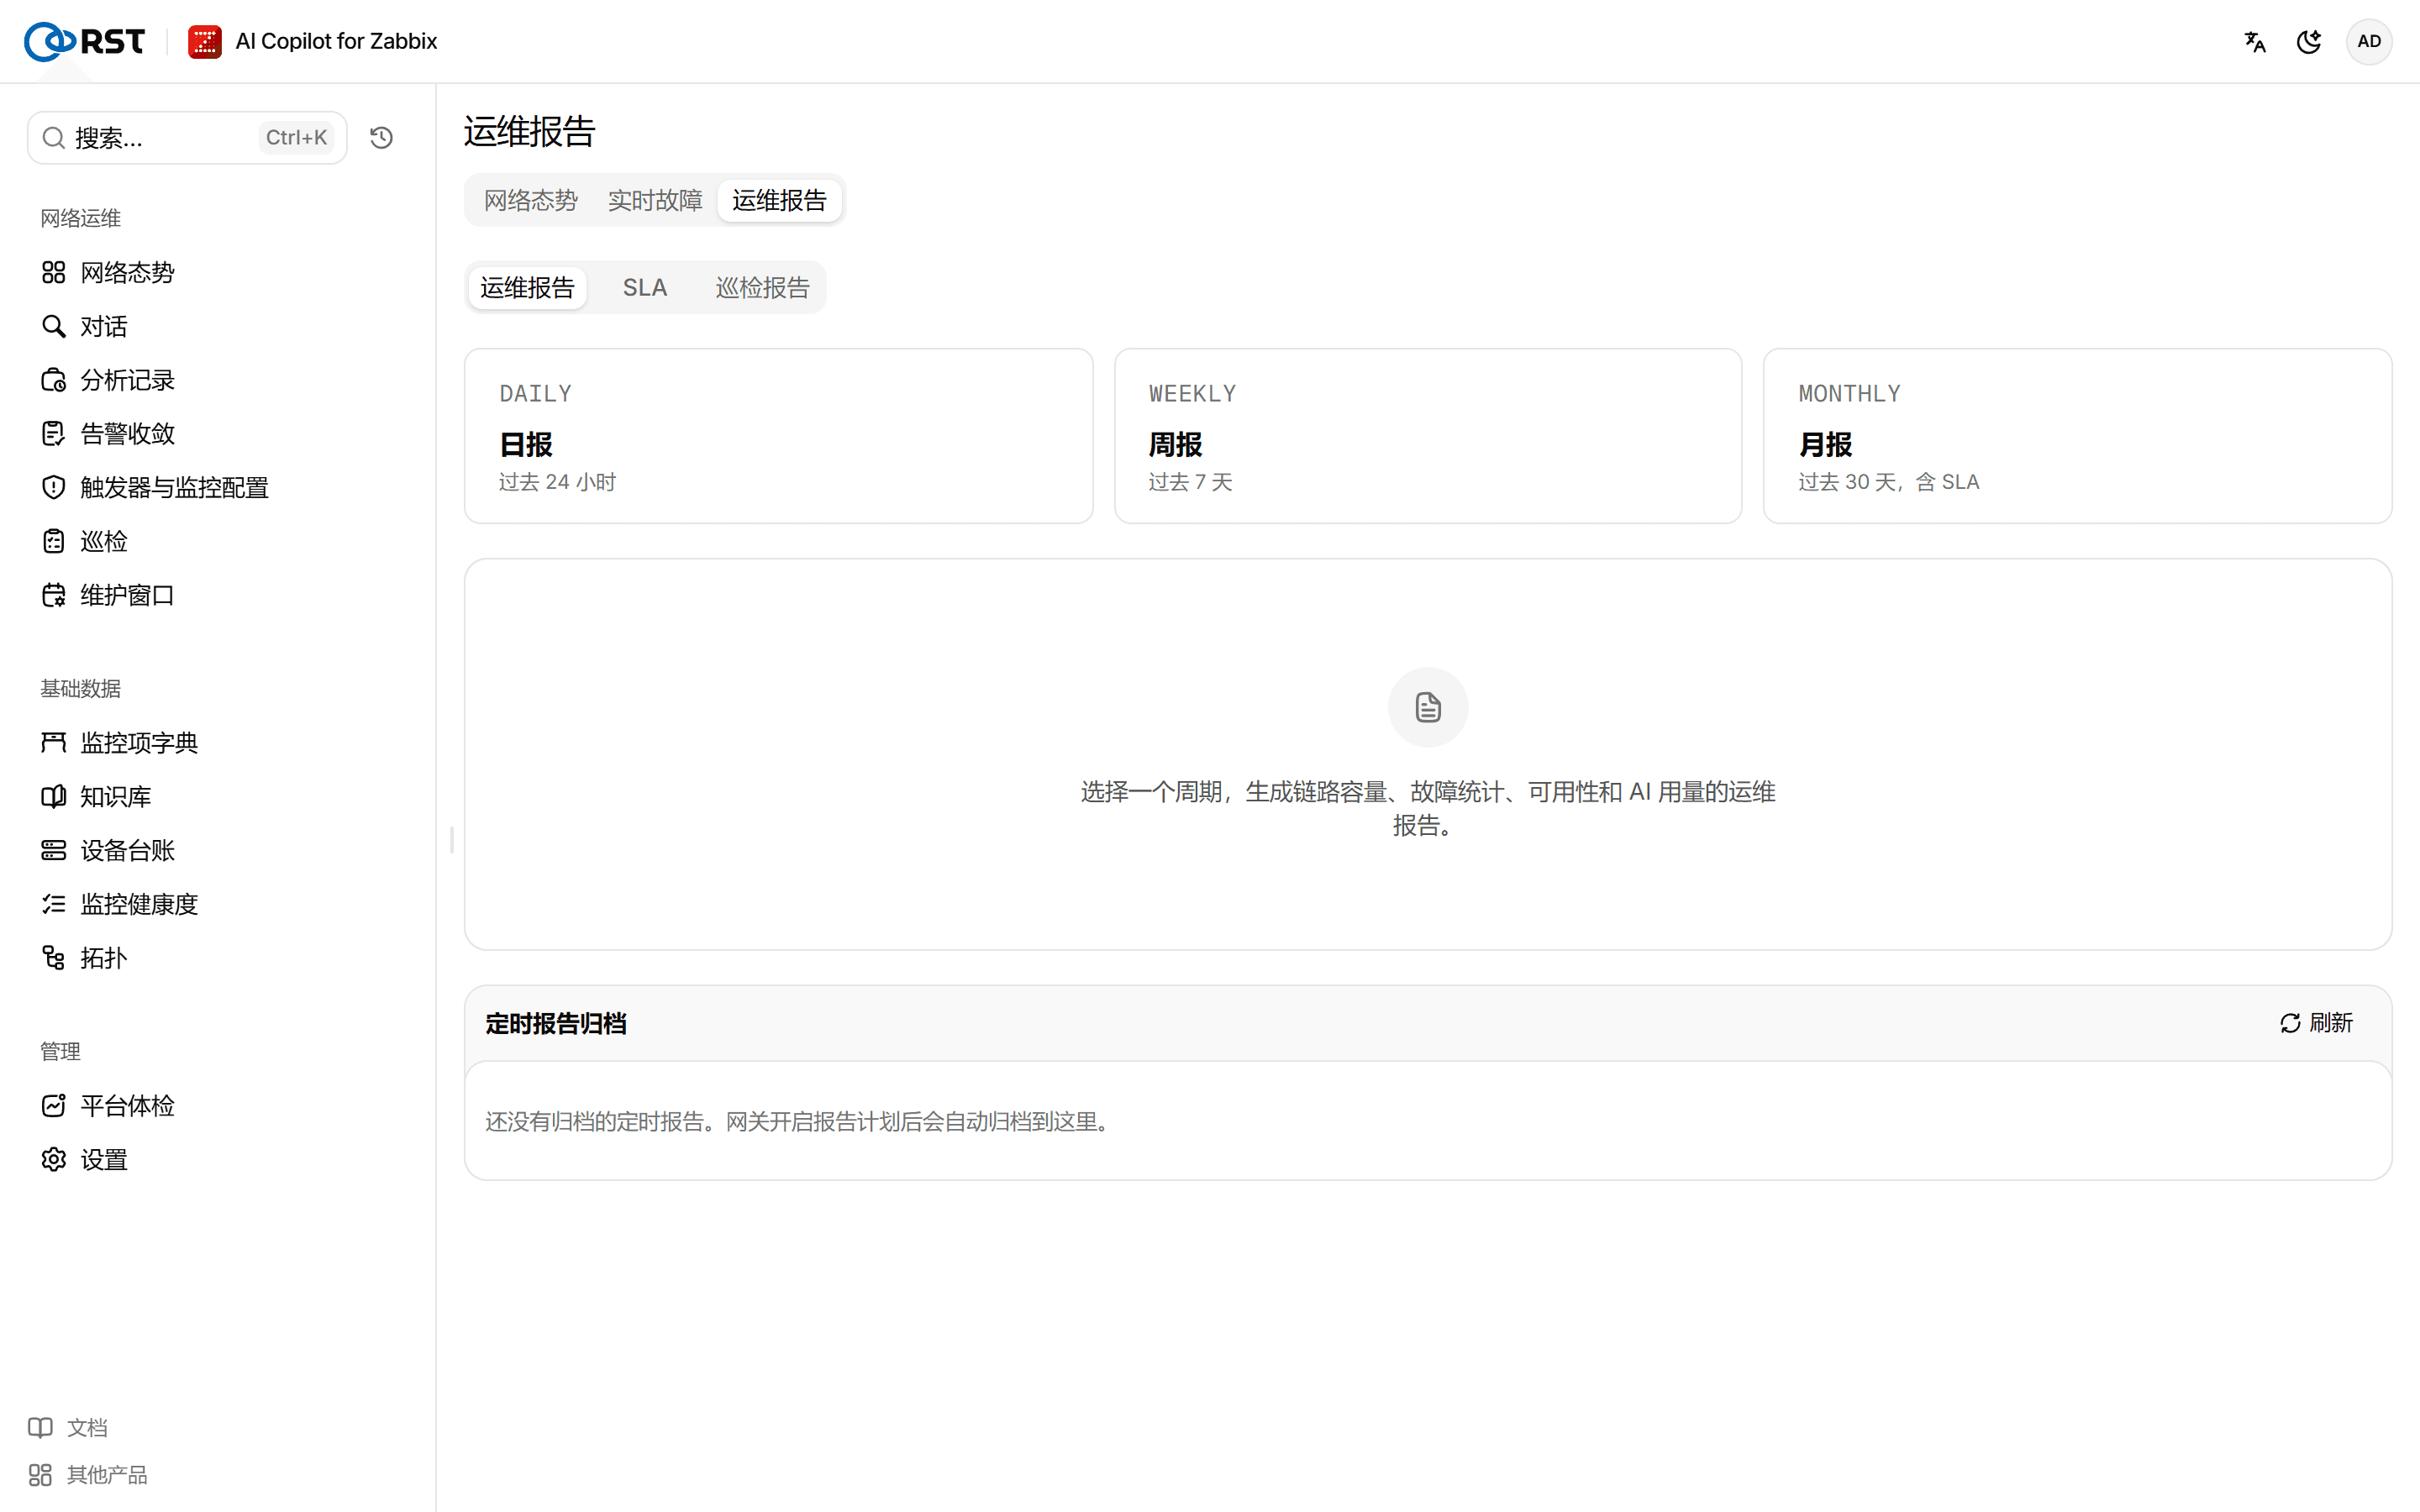2420x1512 pixels.
Task: Select the top-level 运维报告 tab
Action: coord(779,200)
